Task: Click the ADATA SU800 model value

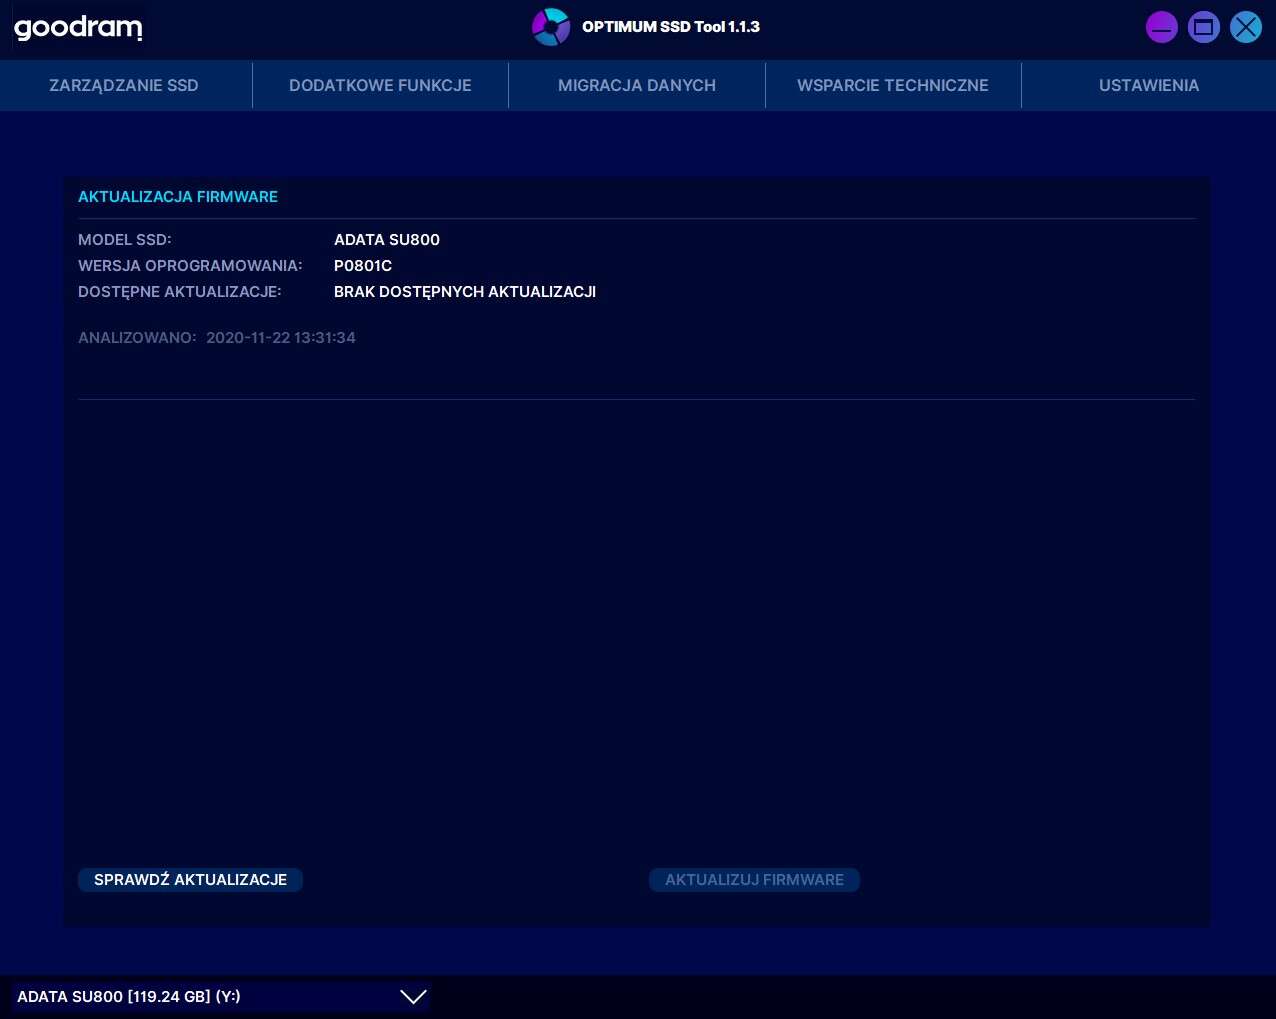Action: point(387,240)
